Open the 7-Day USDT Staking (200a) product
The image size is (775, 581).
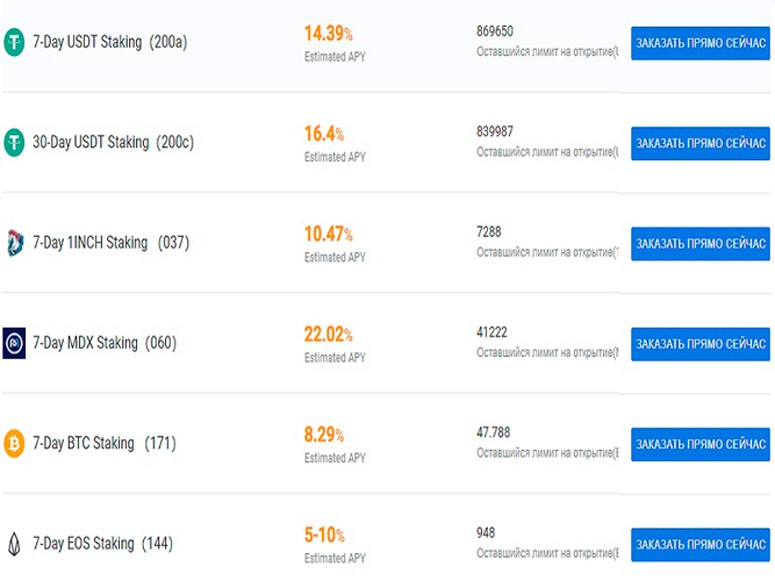(x=110, y=42)
